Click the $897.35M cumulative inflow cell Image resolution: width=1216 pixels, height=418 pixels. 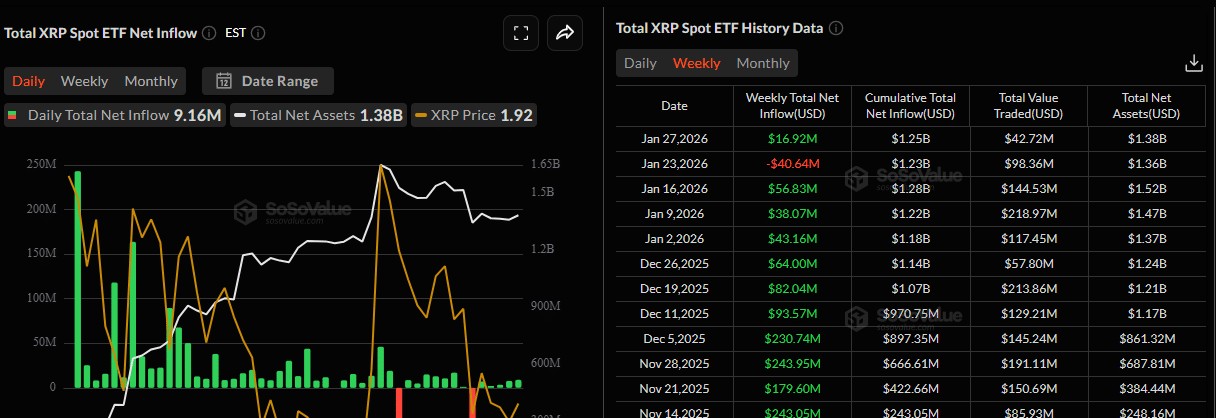pos(911,339)
